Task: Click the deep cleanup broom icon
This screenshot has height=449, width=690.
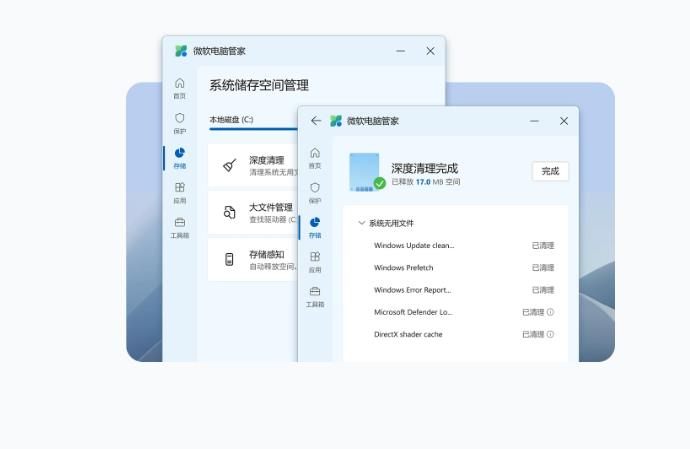Action: pyautogui.click(x=229, y=165)
